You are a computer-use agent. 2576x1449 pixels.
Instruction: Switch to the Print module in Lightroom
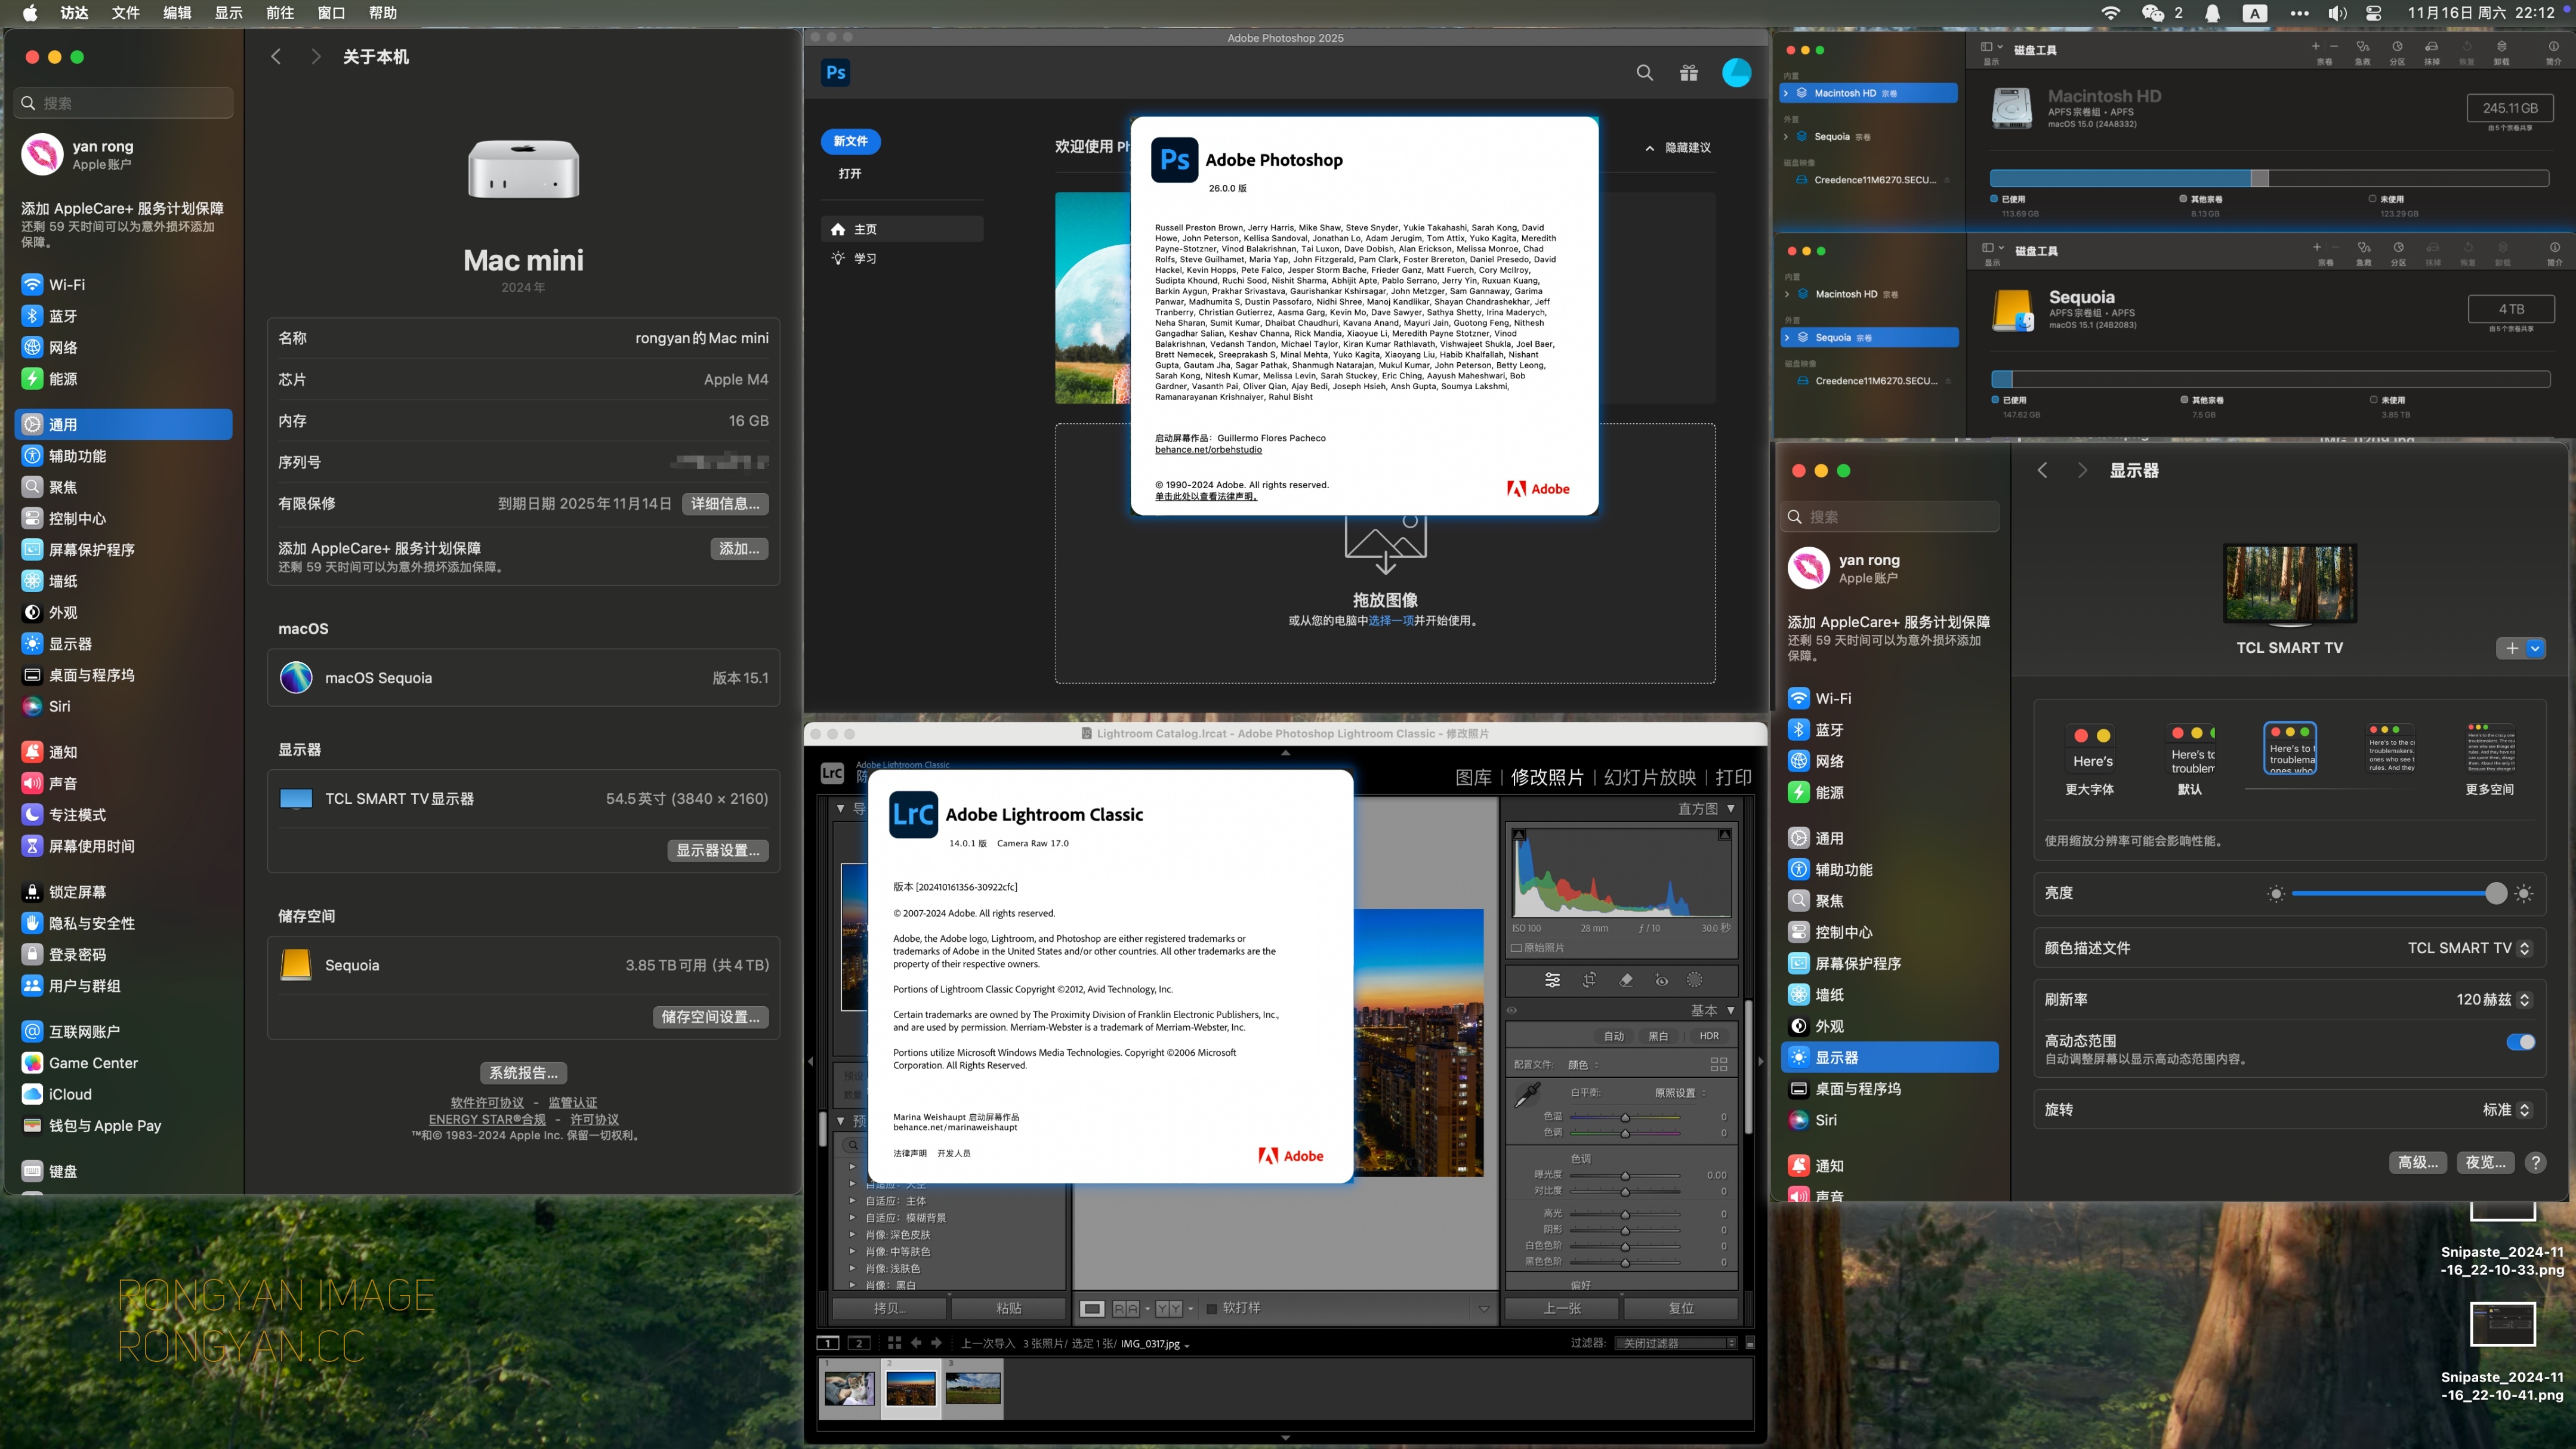(x=1733, y=777)
